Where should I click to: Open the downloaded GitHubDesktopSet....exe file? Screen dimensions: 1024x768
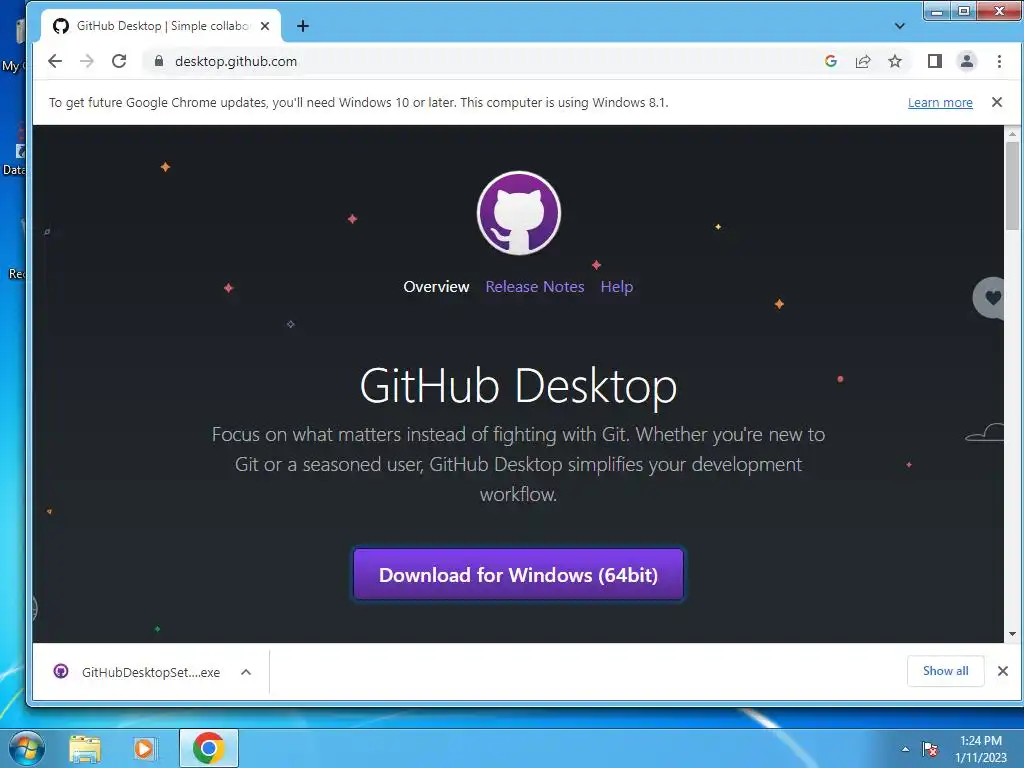point(139,672)
